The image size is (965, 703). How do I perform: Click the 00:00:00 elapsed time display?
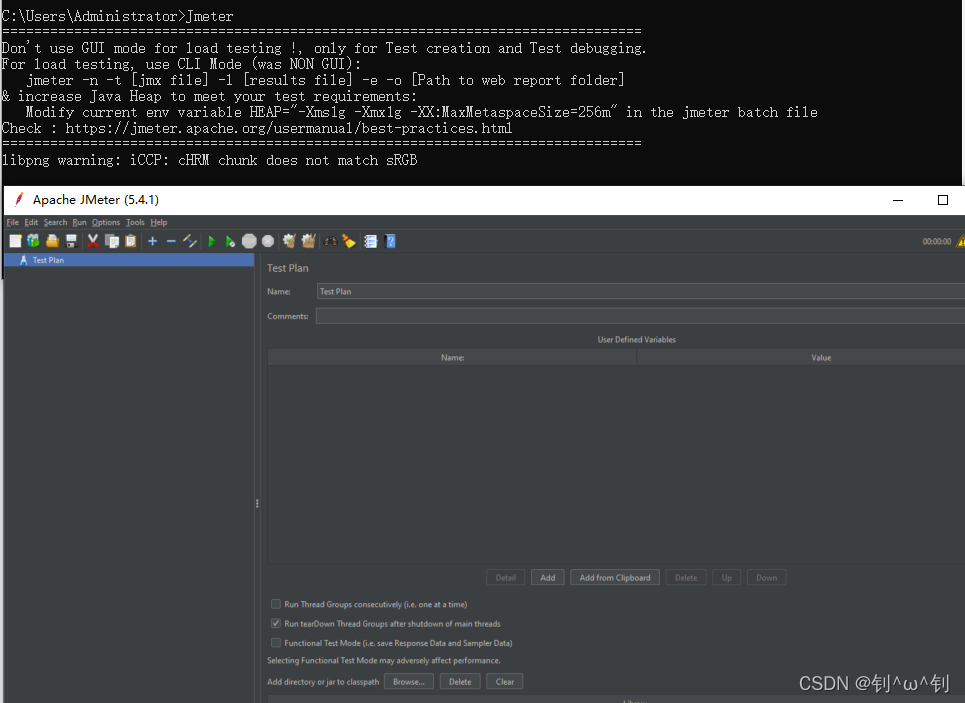[936, 241]
